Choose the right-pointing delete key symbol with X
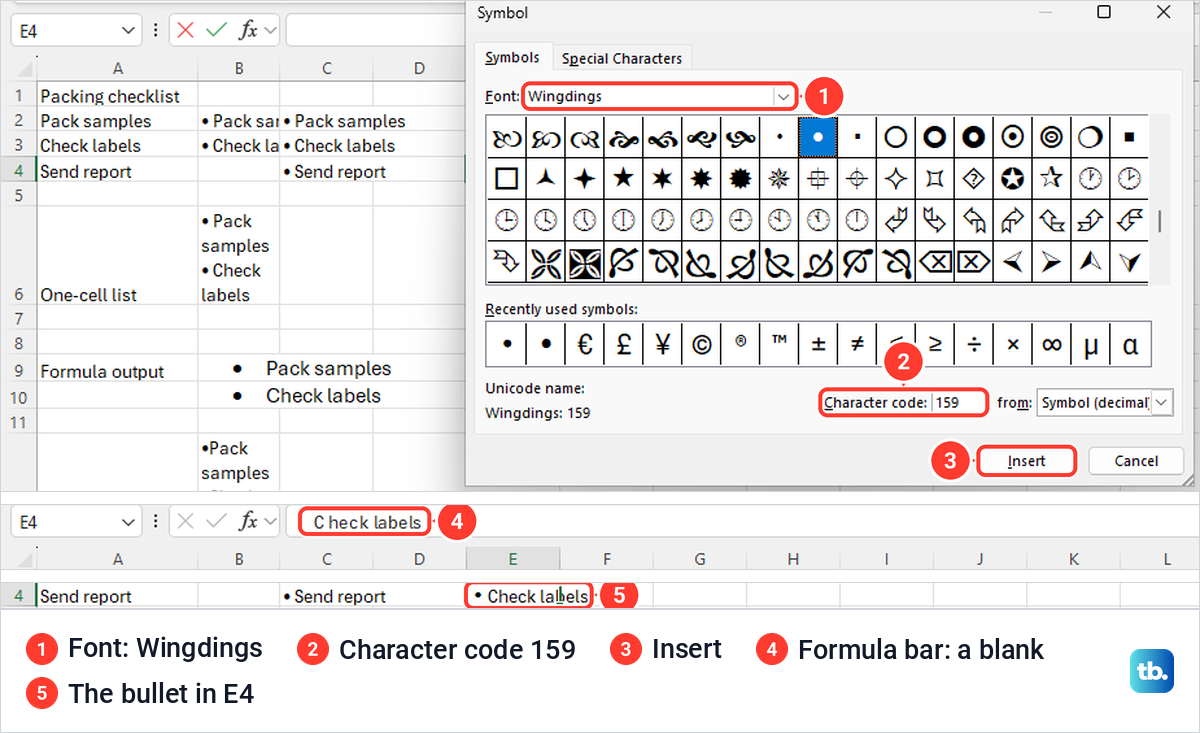The image size is (1200, 733). (x=973, y=262)
